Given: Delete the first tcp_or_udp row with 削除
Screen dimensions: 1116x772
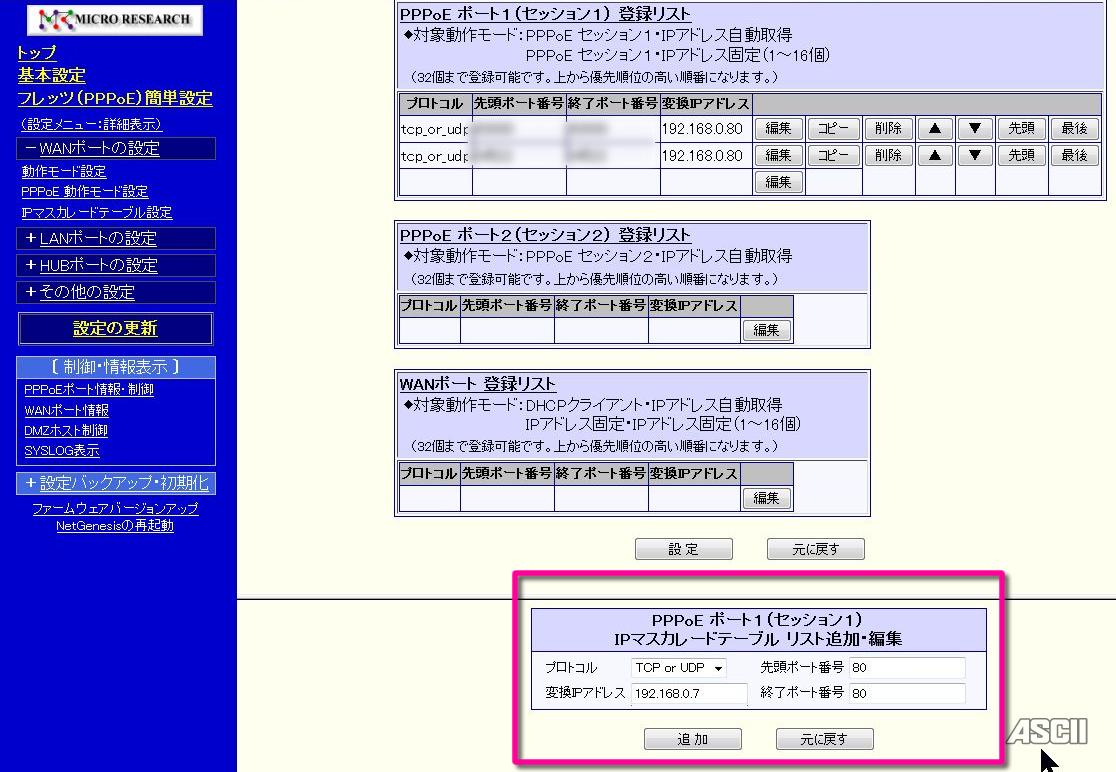Looking at the screenshot, I should pos(888,129).
